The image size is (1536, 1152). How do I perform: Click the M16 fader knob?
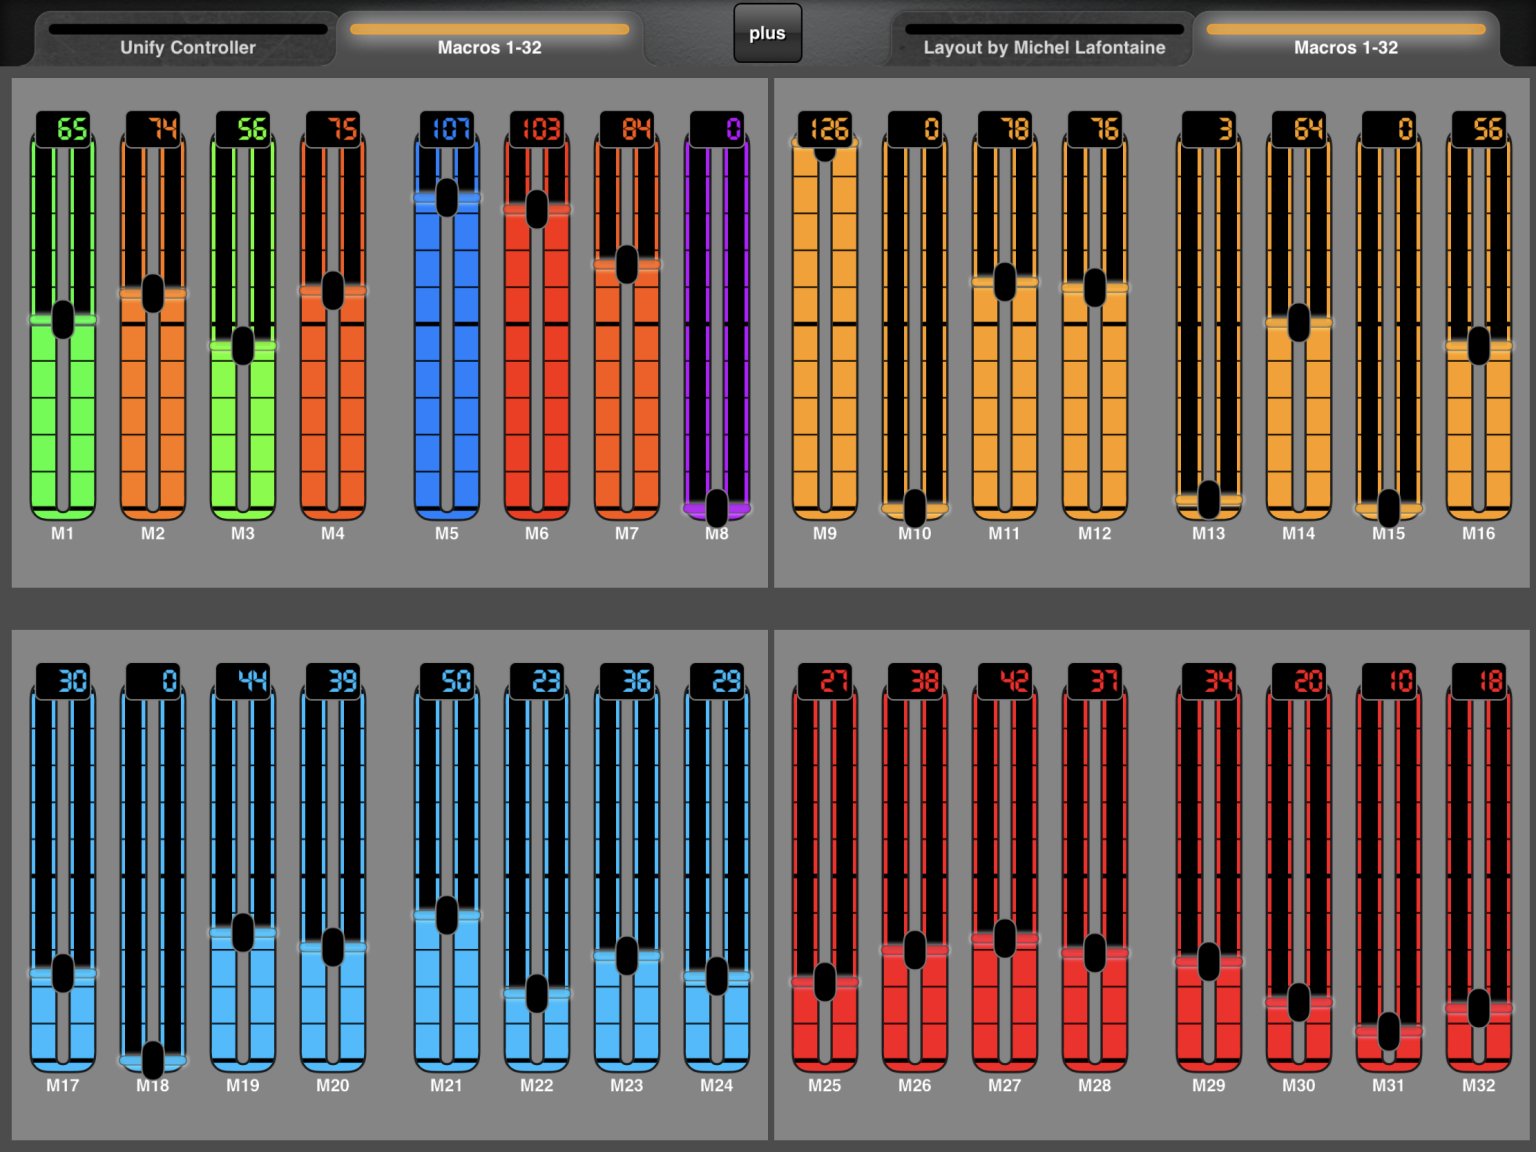click(1479, 346)
